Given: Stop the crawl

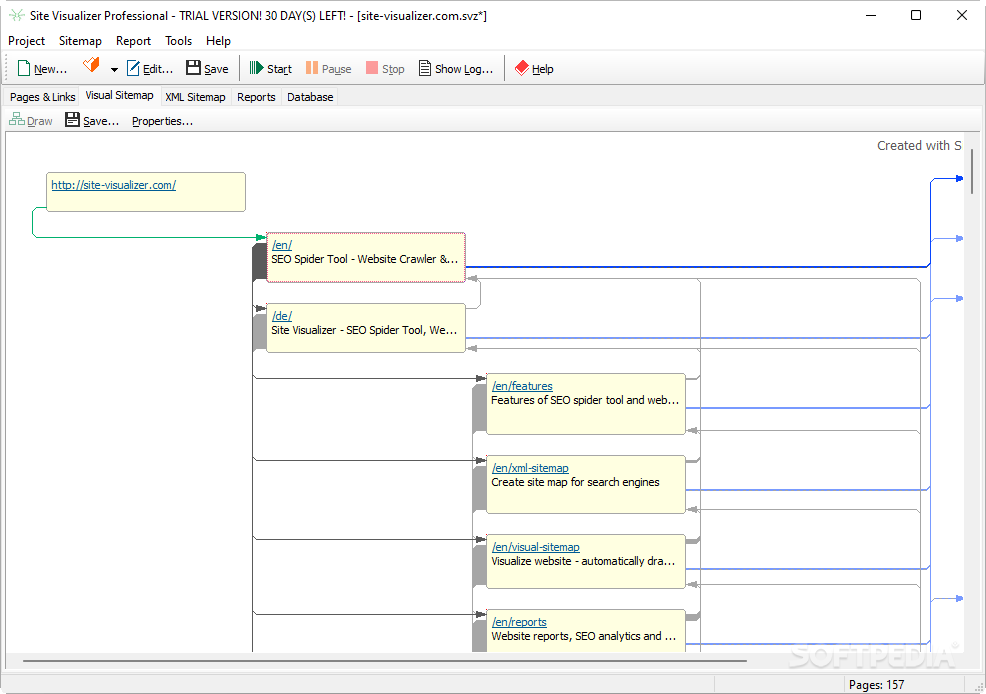Looking at the screenshot, I should [x=385, y=69].
